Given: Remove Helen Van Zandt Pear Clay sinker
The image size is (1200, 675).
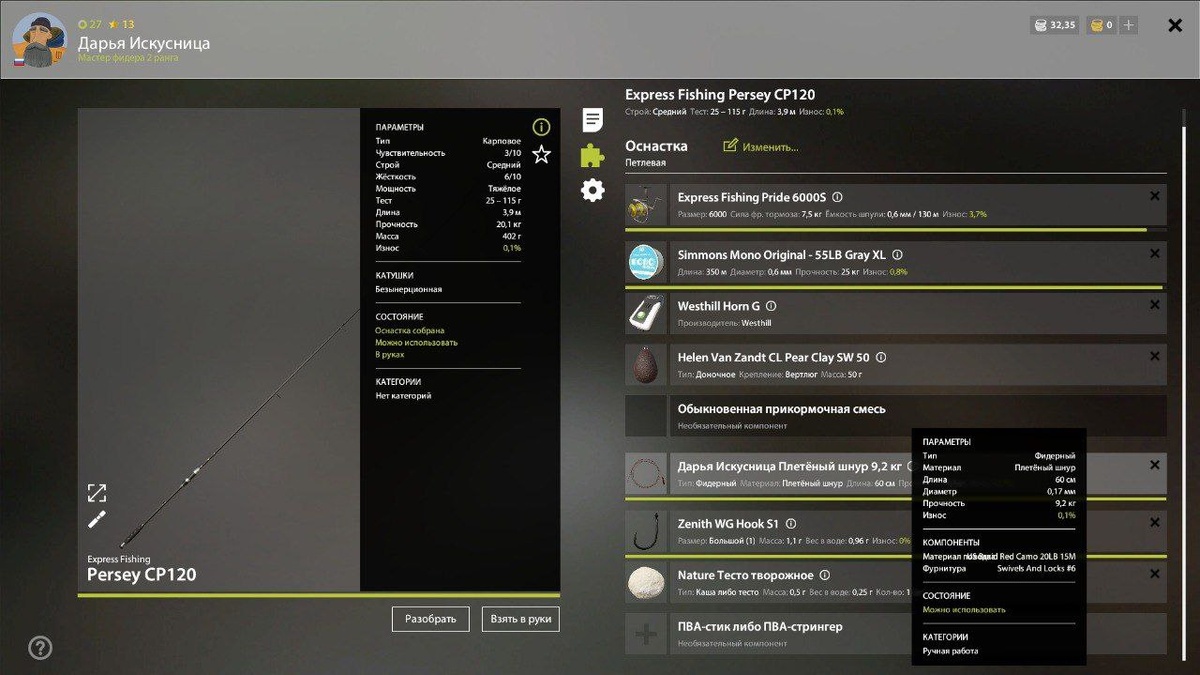Looking at the screenshot, I should [x=1155, y=356].
